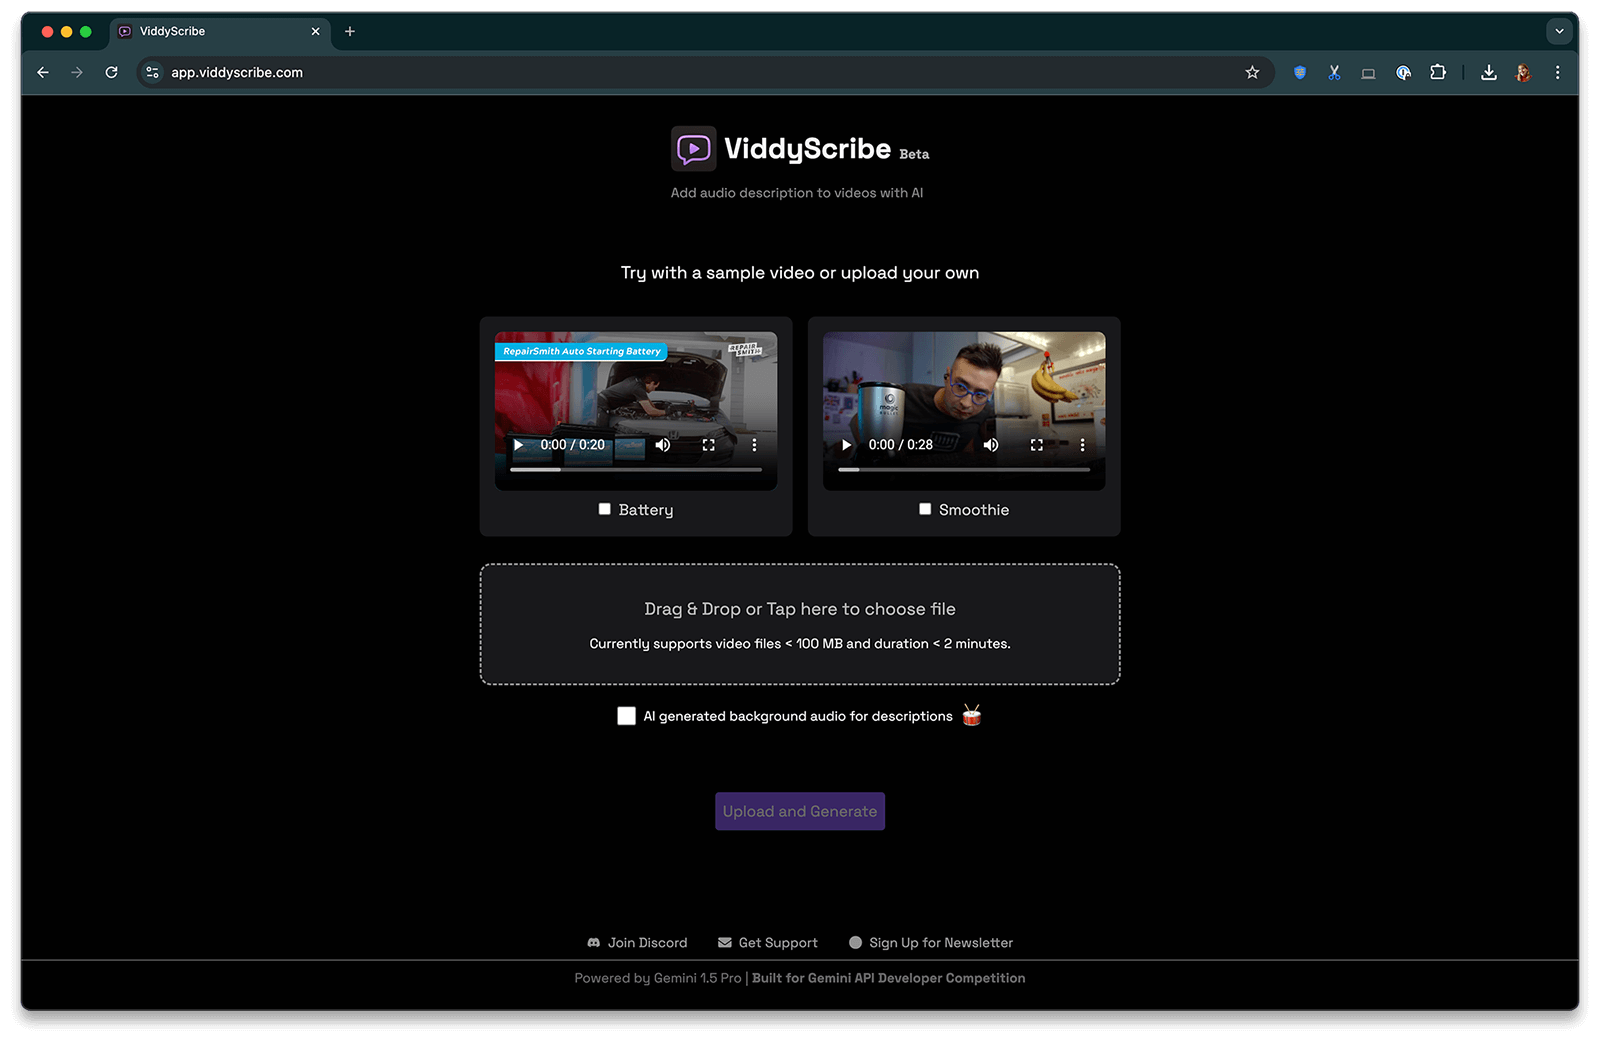Click the Discord icon in the footer
The height and width of the screenshot is (1041, 1600).
594,942
